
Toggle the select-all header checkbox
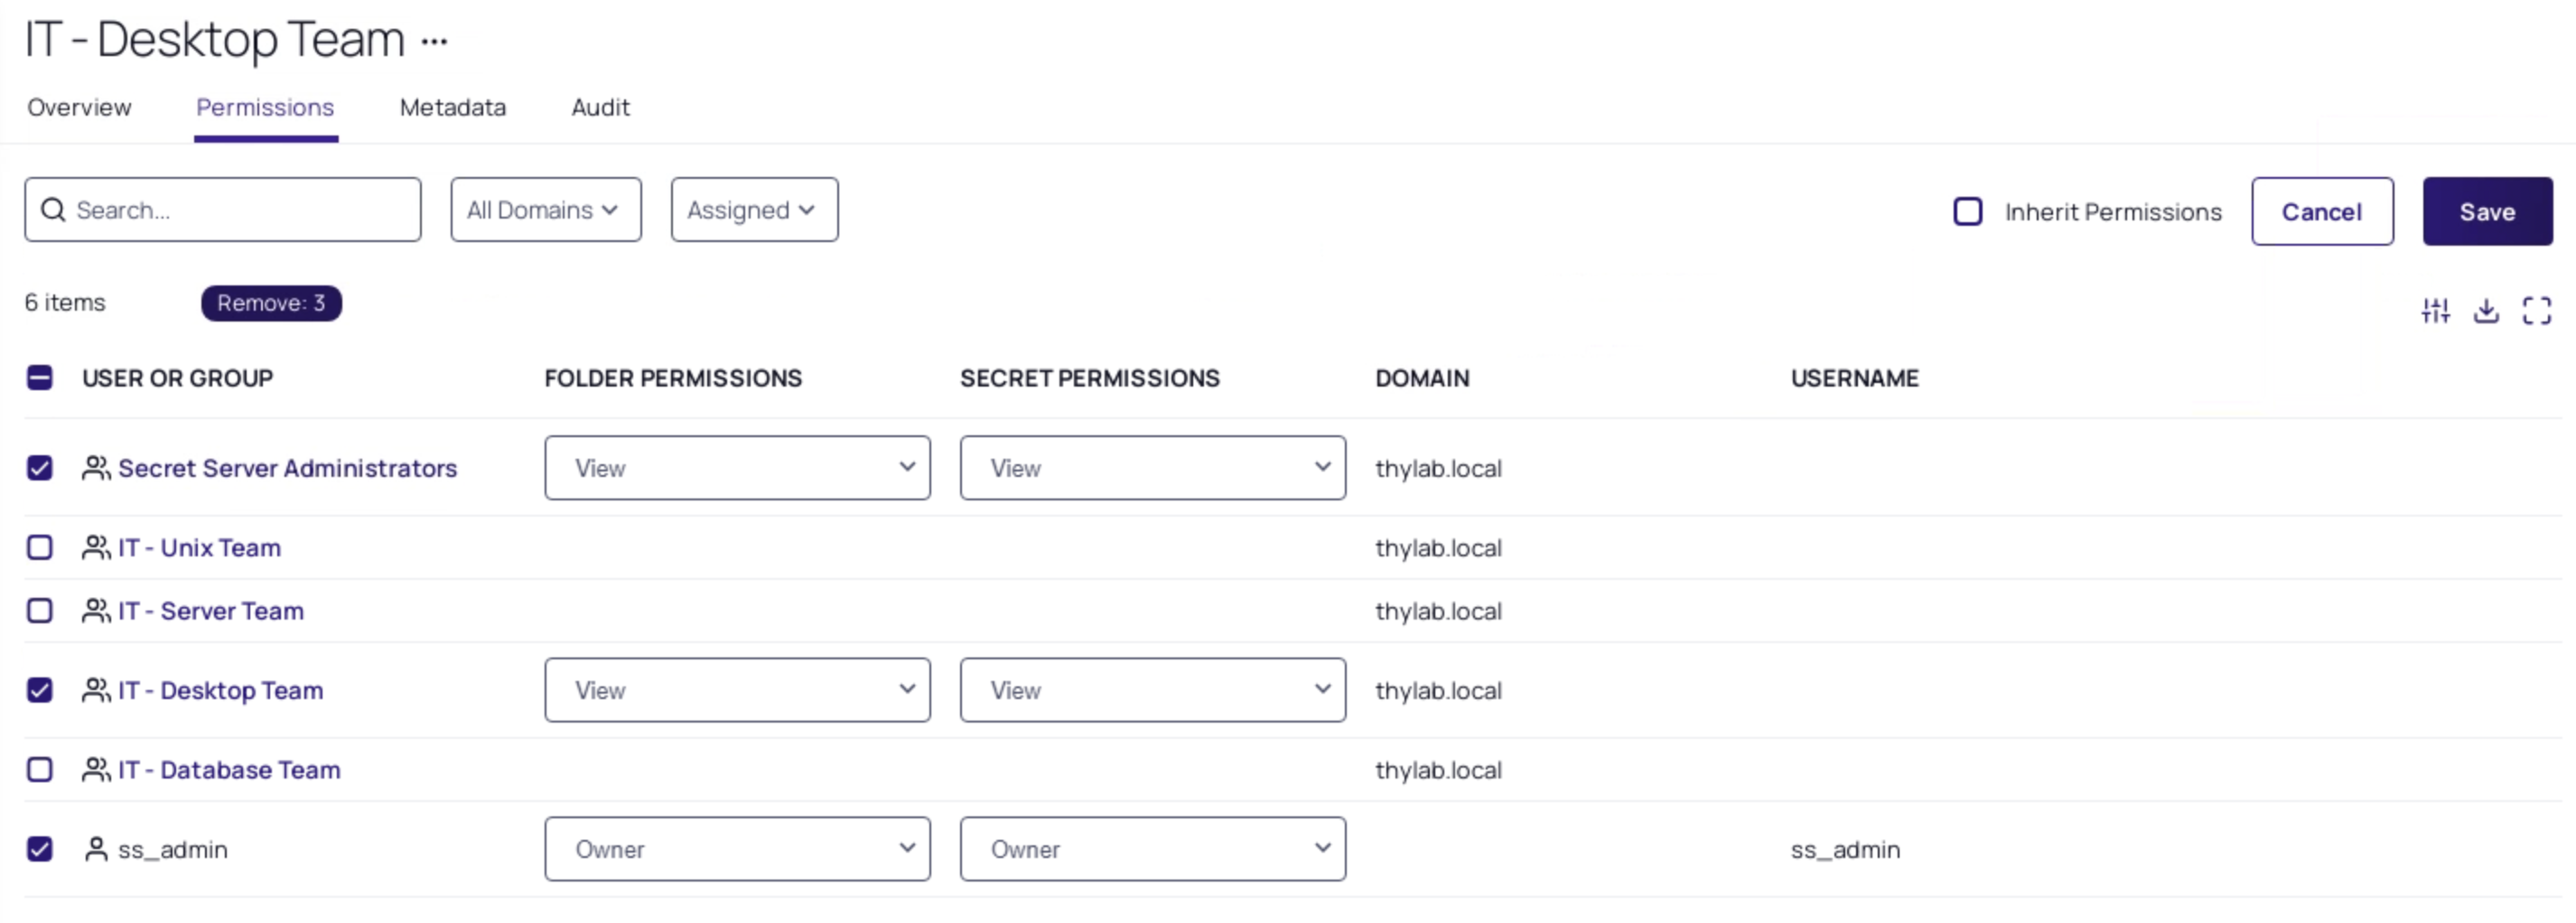coord(40,378)
